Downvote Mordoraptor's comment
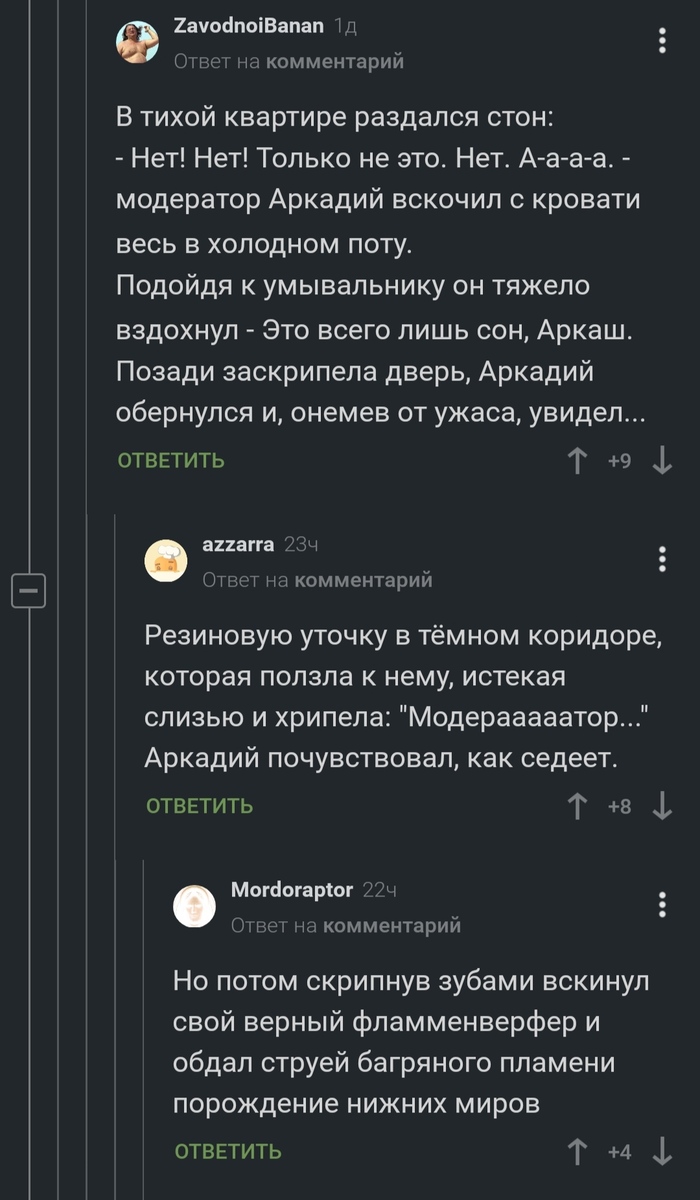Screen dimensions: 700x1200 tap(661, 1152)
